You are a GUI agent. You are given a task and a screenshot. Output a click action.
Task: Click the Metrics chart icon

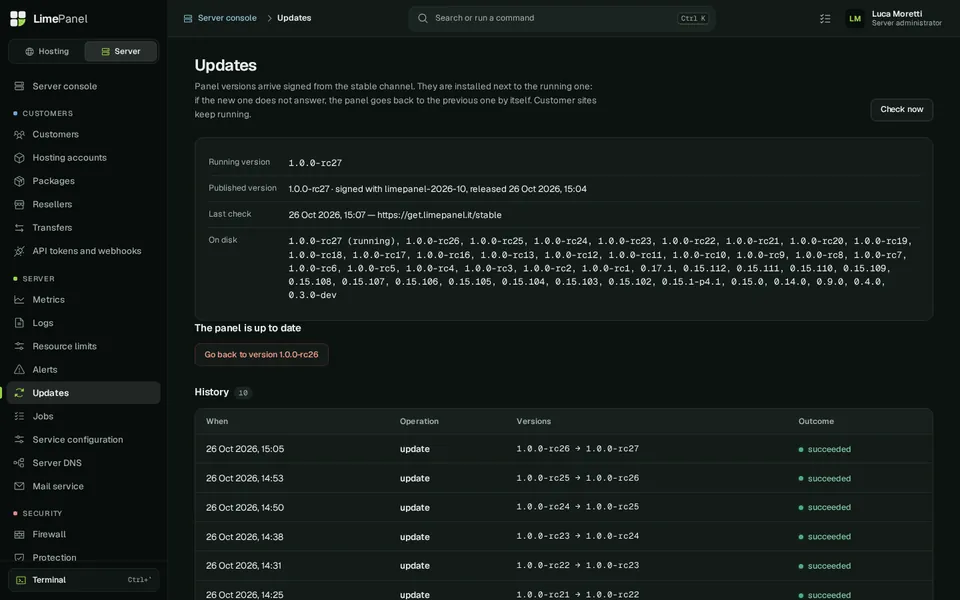20,300
